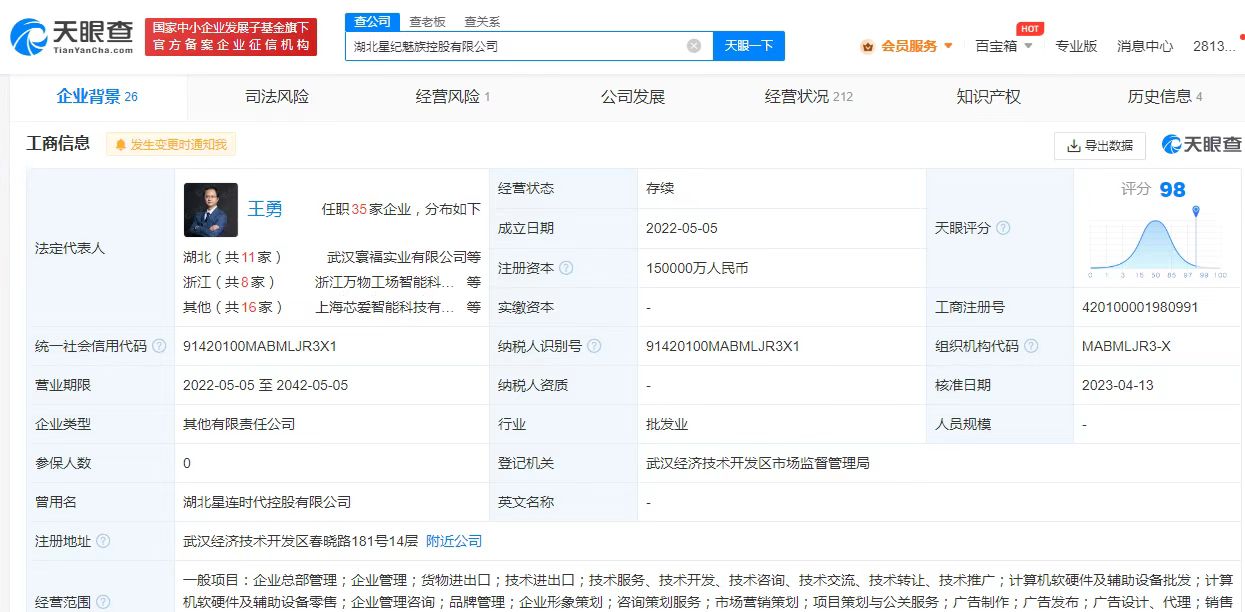Click help icon beside 组织机构代码
Screen dimensions: 1245x612
click(x=1031, y=346)
